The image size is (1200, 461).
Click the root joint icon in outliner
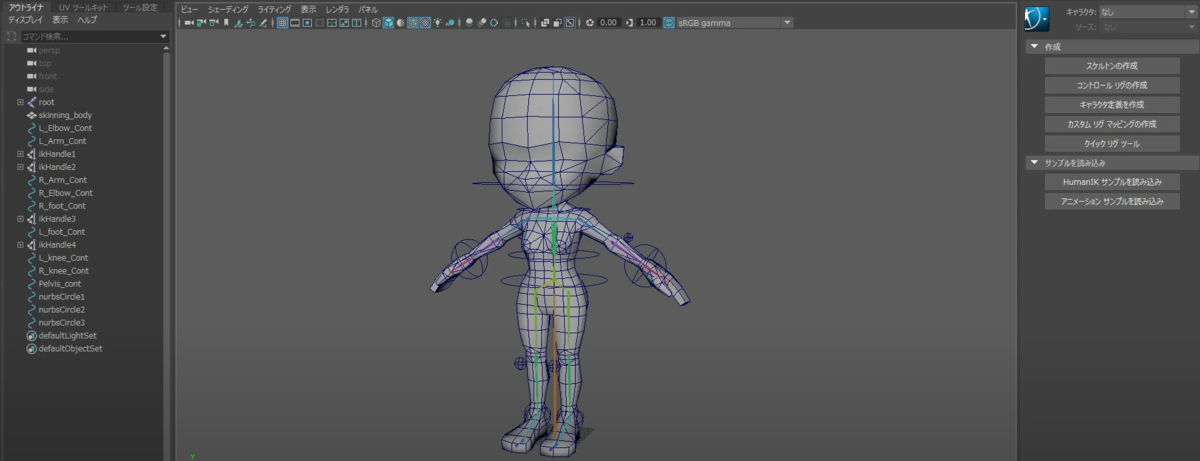31,102
